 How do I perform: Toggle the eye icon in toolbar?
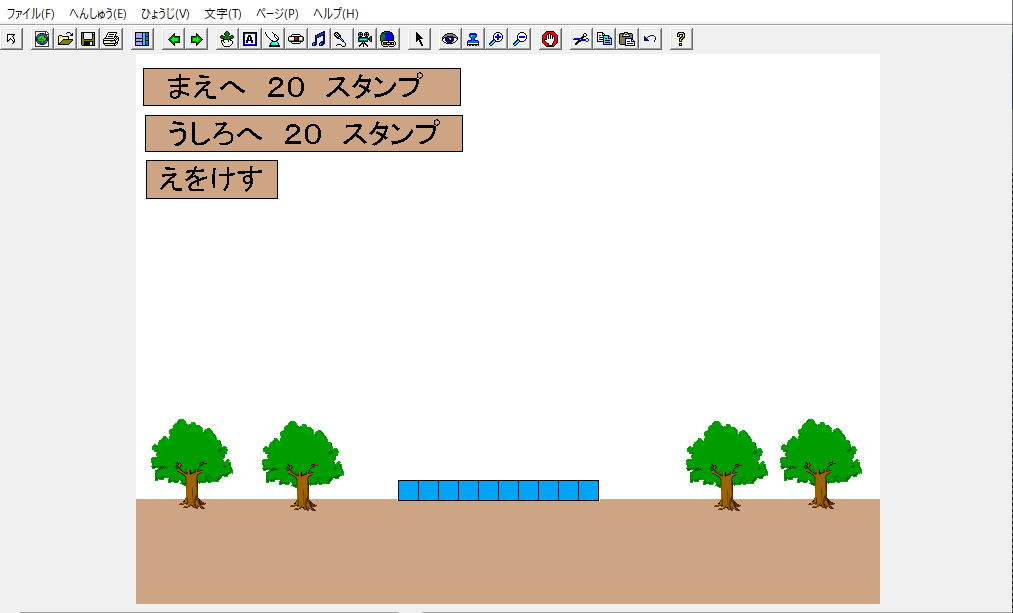click(x=450, y=39)
